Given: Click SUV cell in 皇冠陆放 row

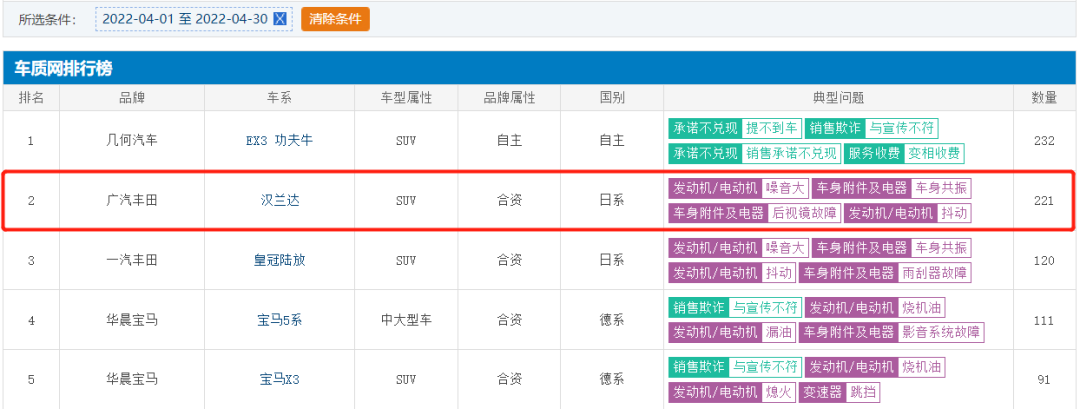Looking at the screenshot, I should [x=406, y=260].
